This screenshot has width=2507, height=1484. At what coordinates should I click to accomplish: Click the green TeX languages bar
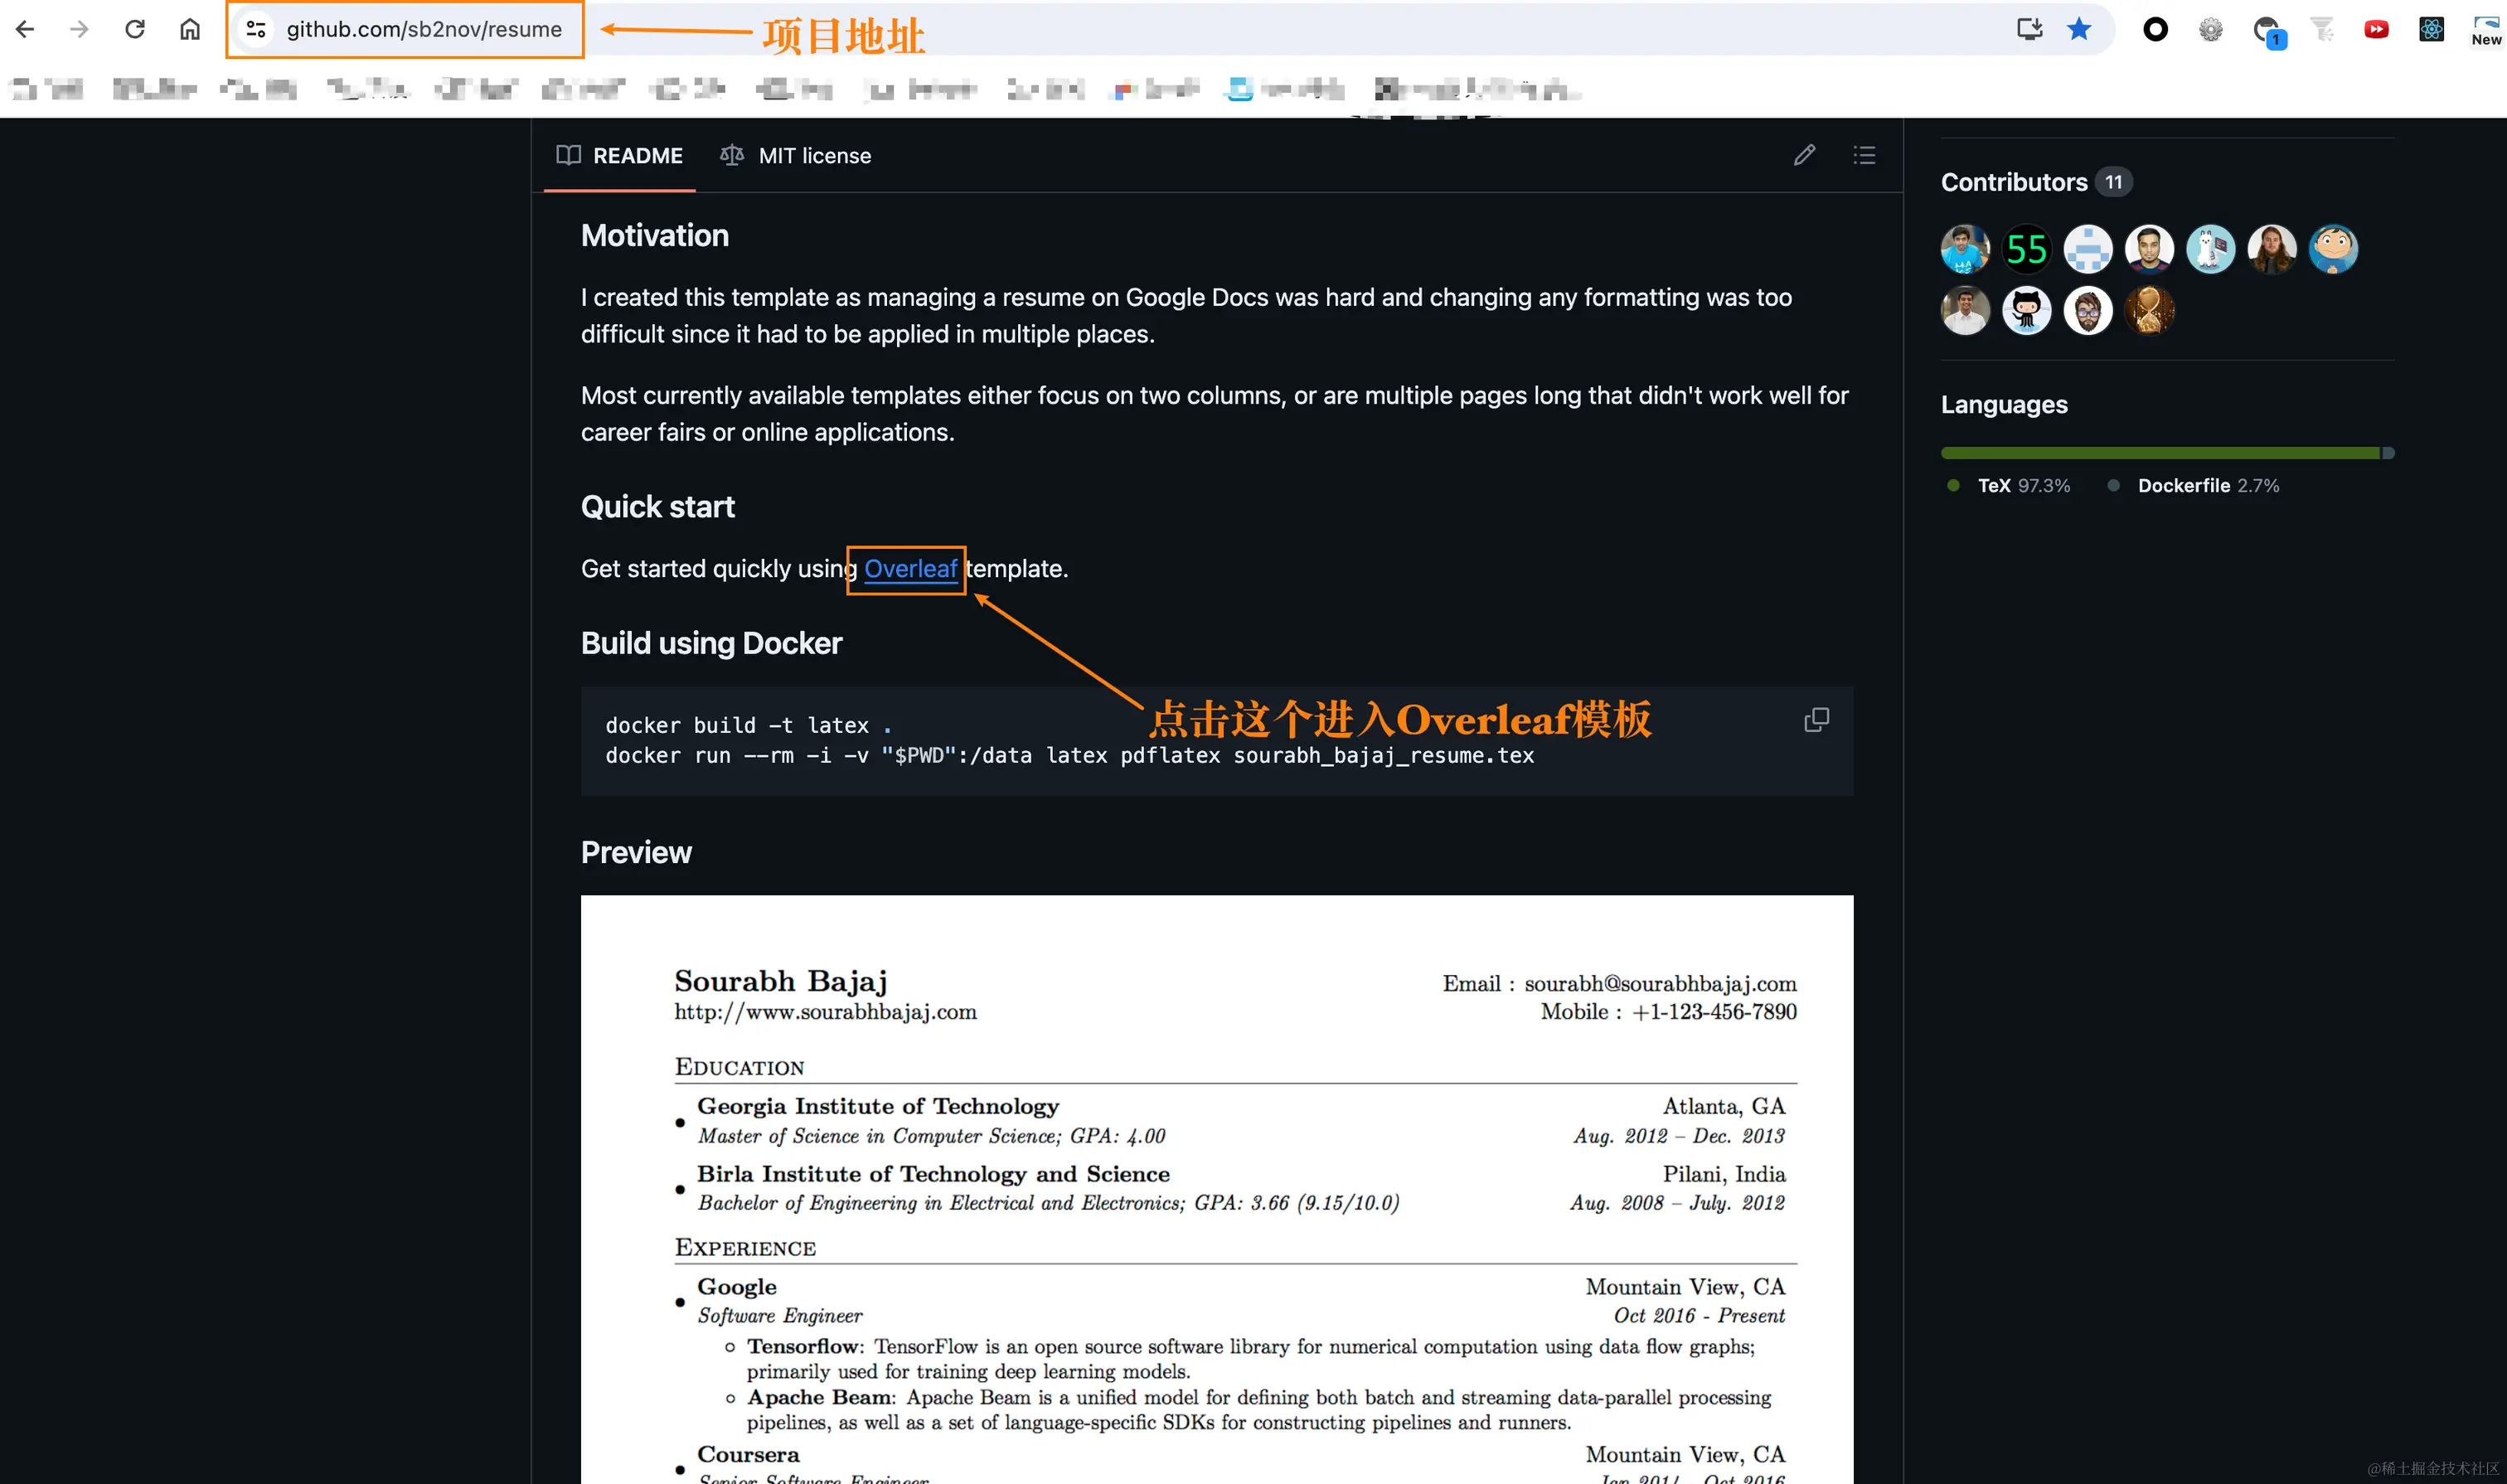(x=2160, y=453)
